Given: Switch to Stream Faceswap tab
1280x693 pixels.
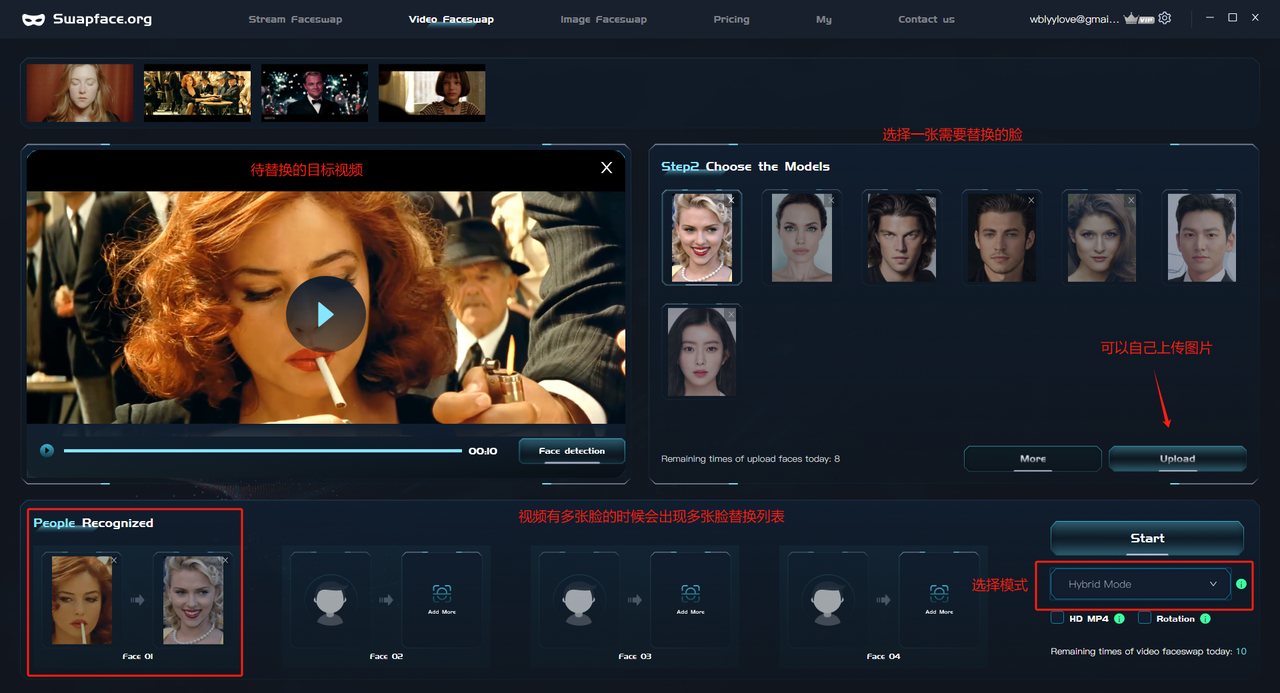Looking at the screenshot, I should (295, 19).
